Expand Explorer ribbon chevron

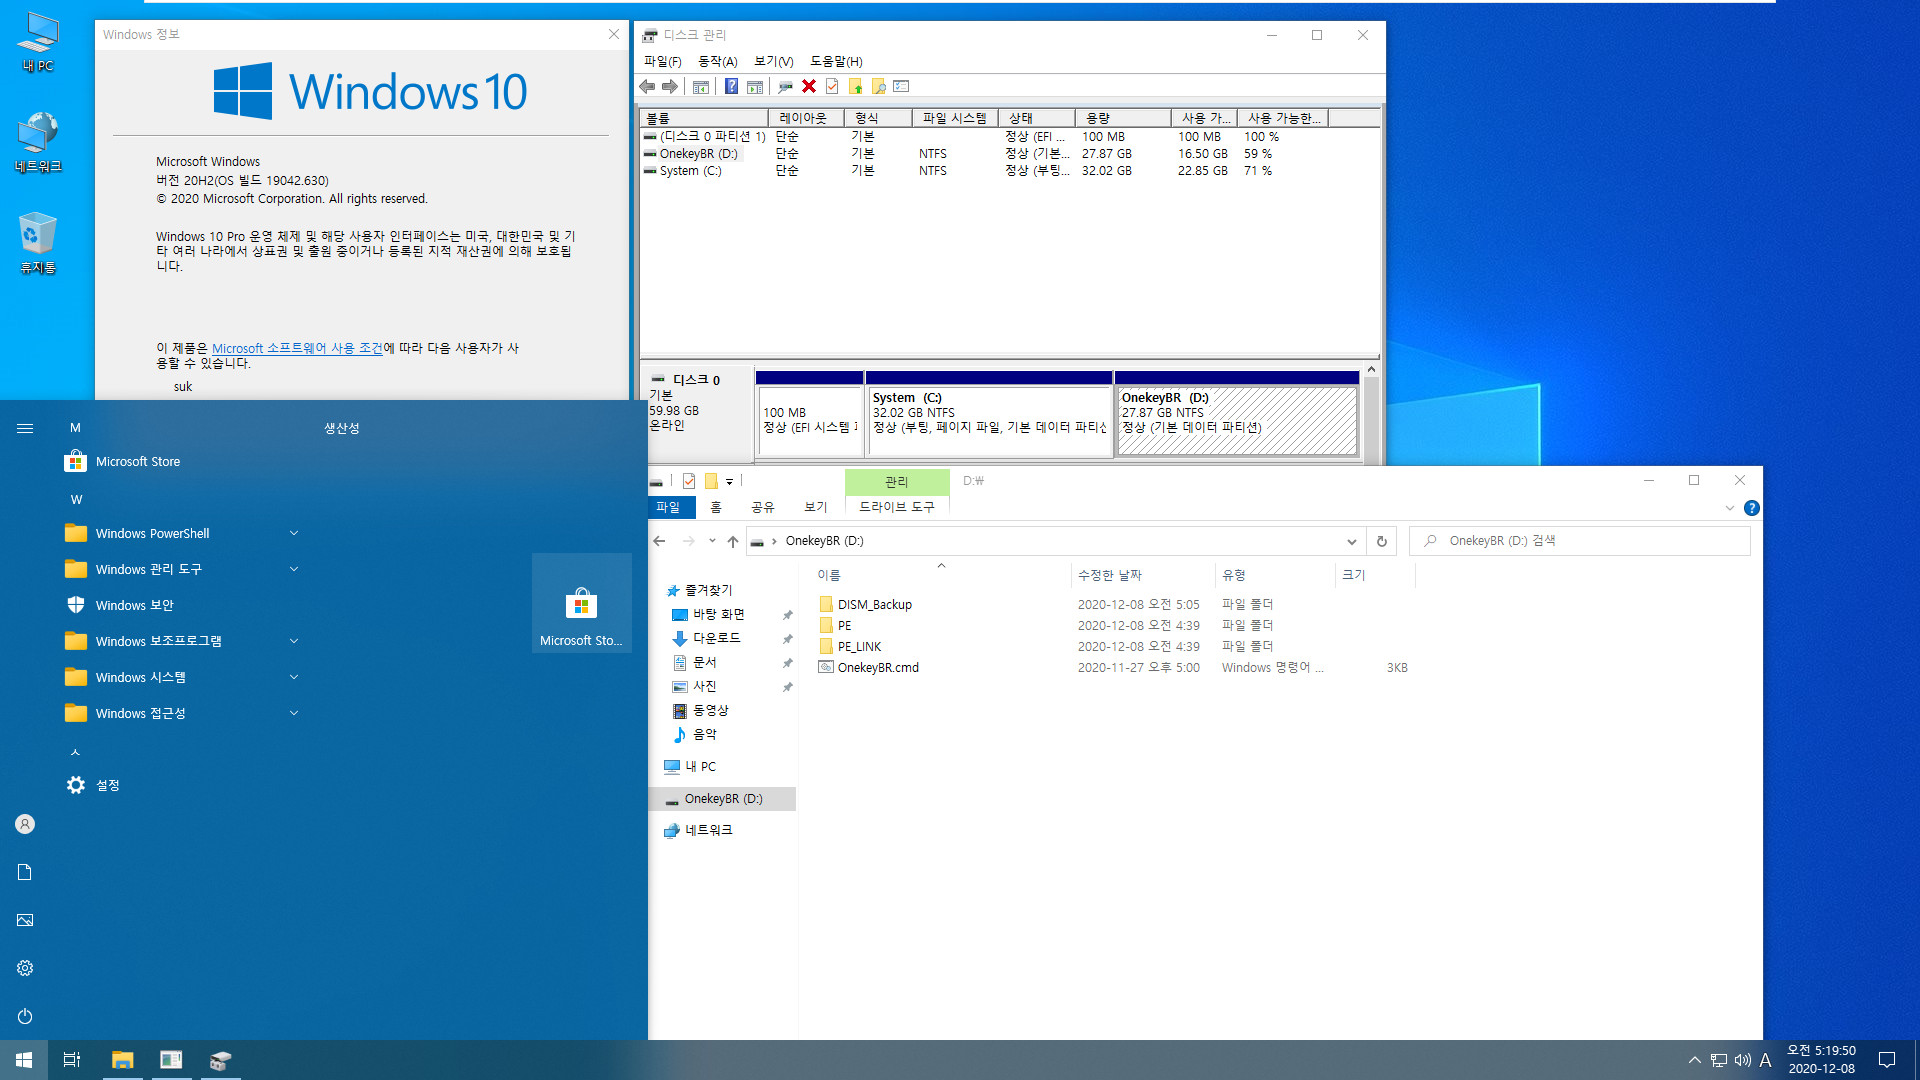(1730, 508)
